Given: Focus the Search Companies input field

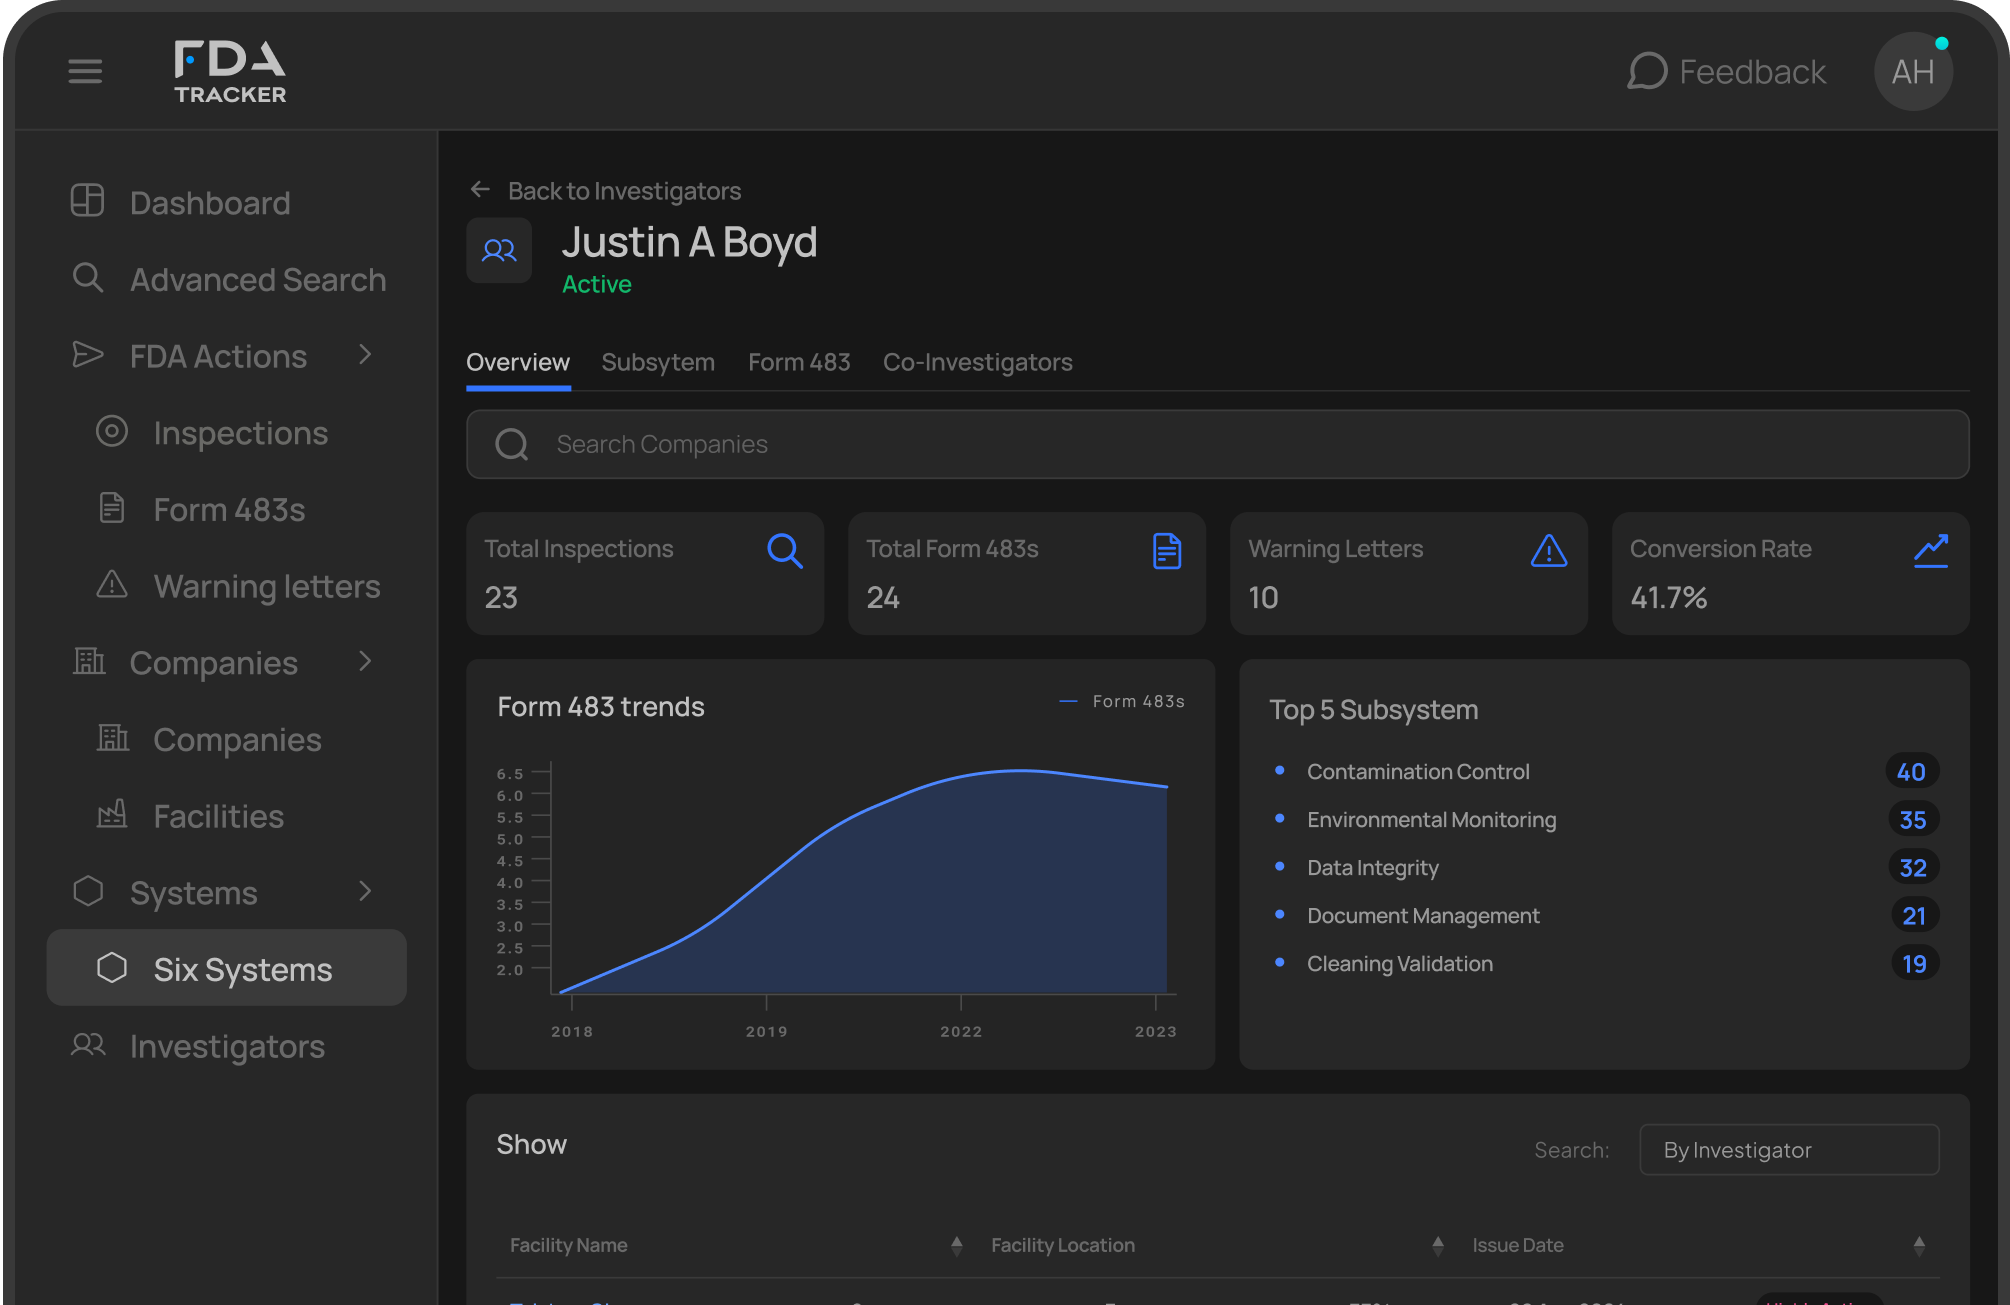Looking at the screenshot, I should point(1217,444).
